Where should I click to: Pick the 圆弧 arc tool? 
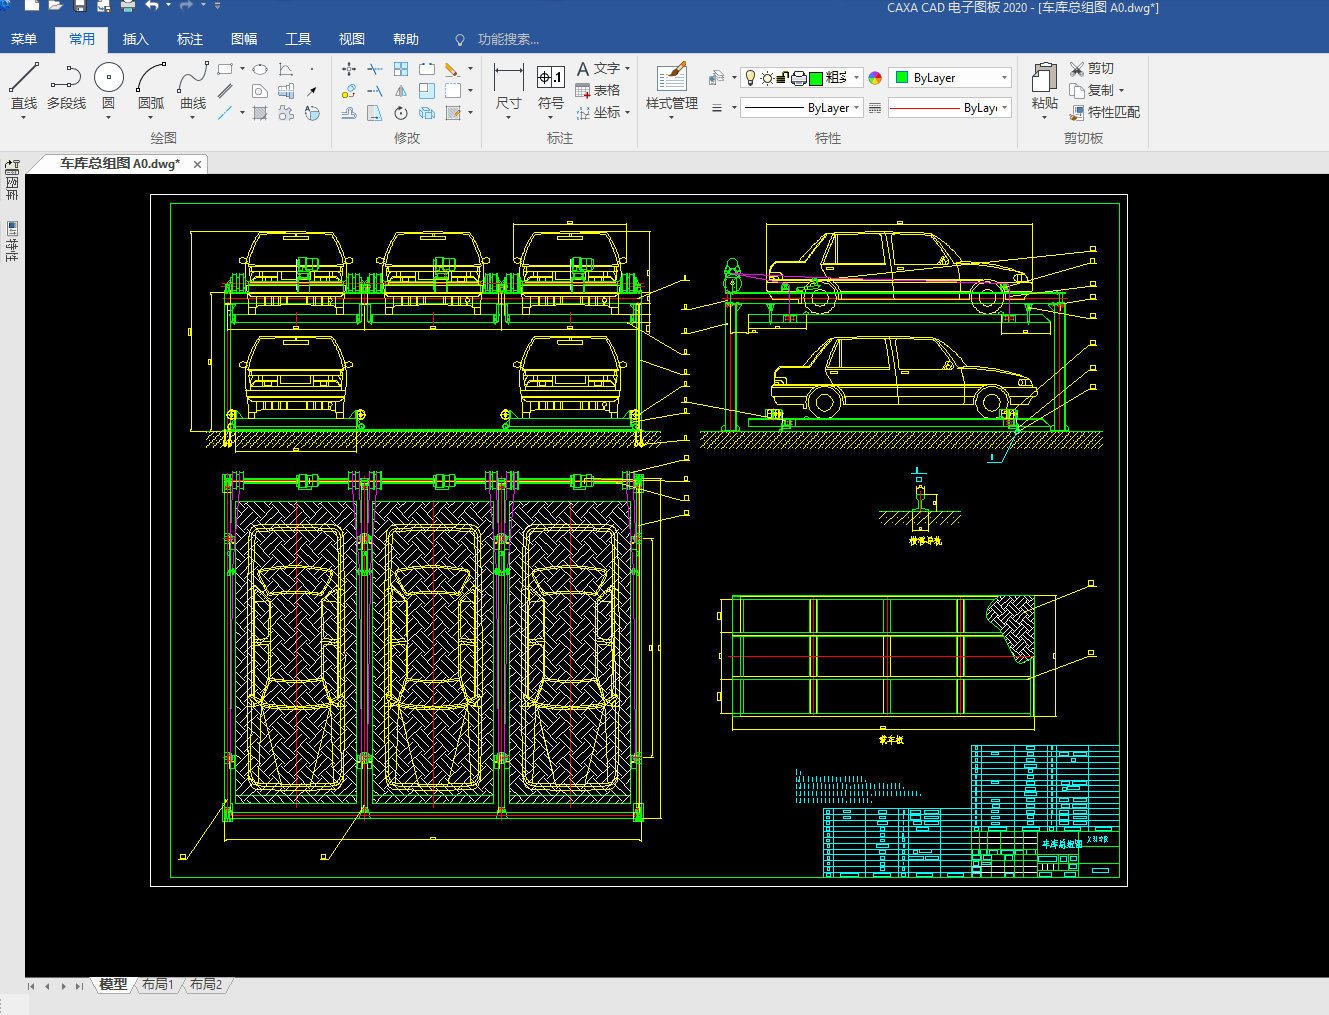point(151,79)
